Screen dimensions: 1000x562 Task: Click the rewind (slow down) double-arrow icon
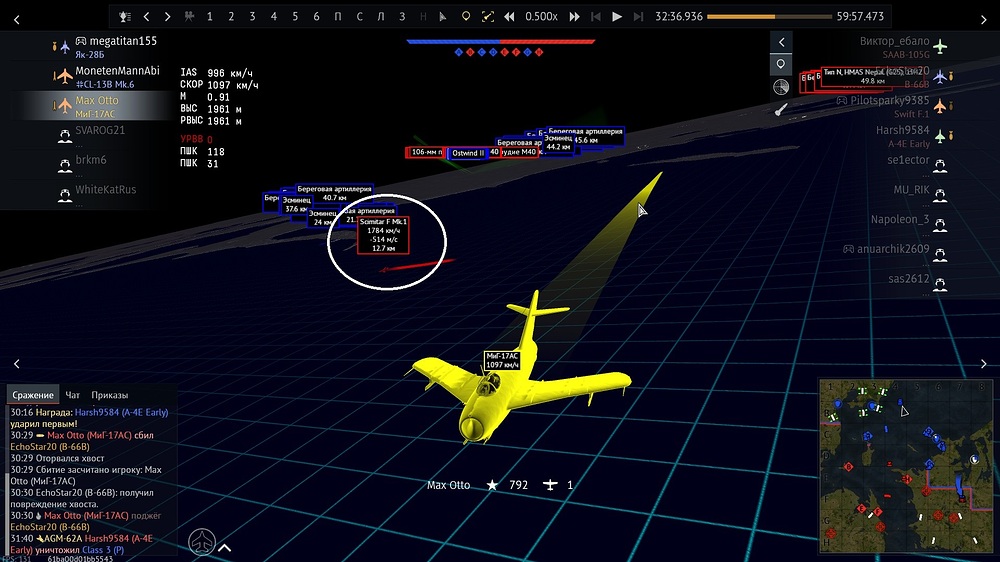pos(509,17)
